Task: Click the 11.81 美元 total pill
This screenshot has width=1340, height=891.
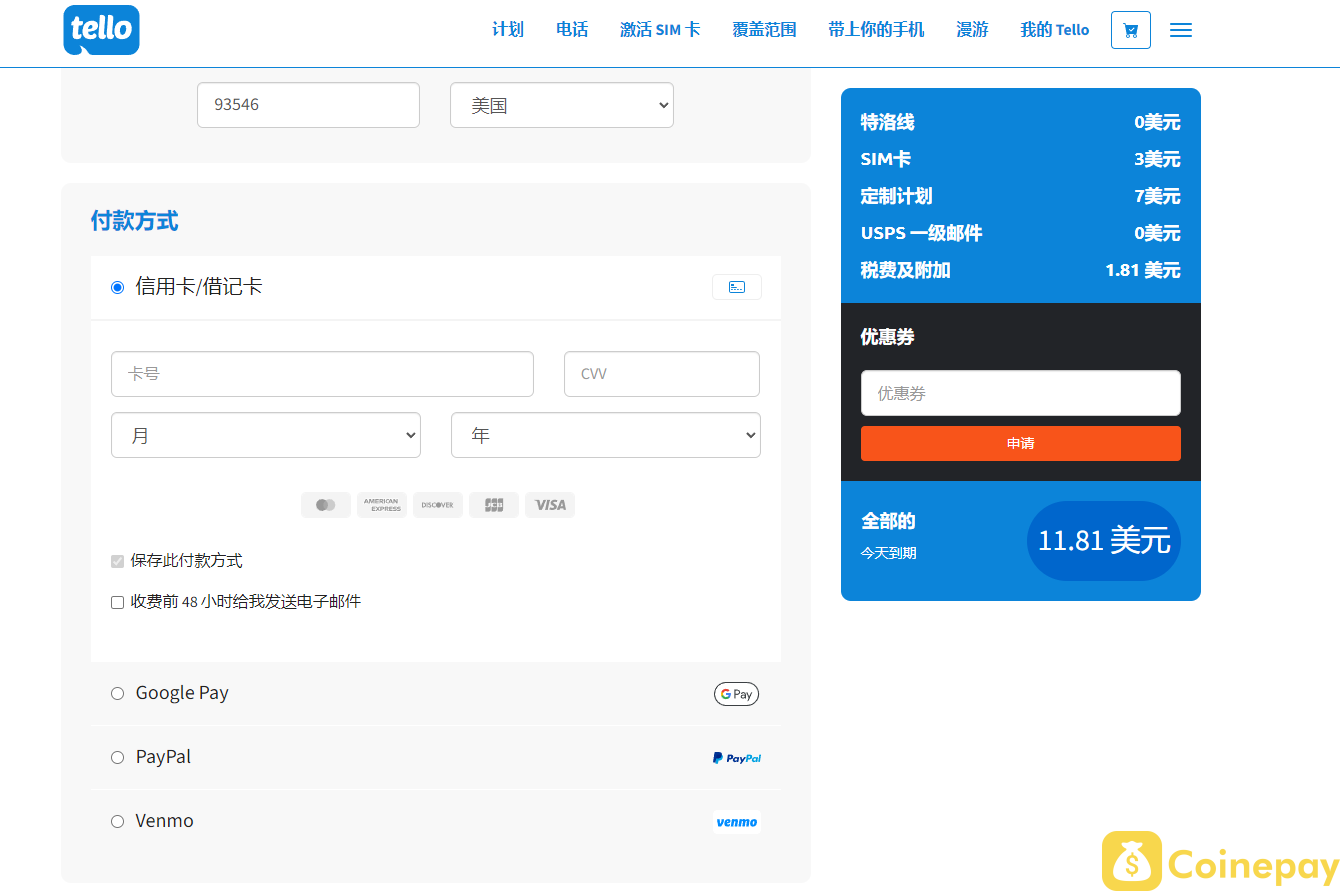Action: (x=1104, y=541)
